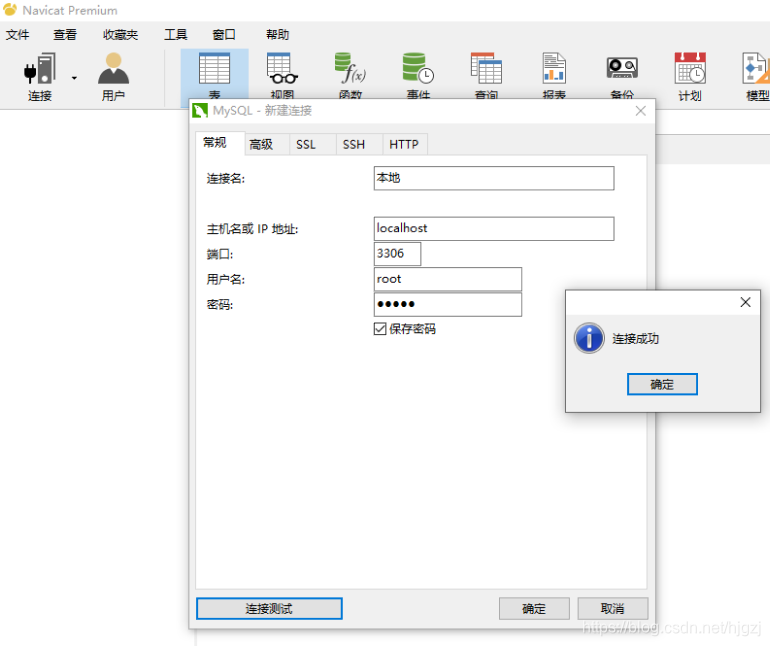Screen dimensions: 770x646
Task: Click the 密码 label
Action: pos(220,305)
